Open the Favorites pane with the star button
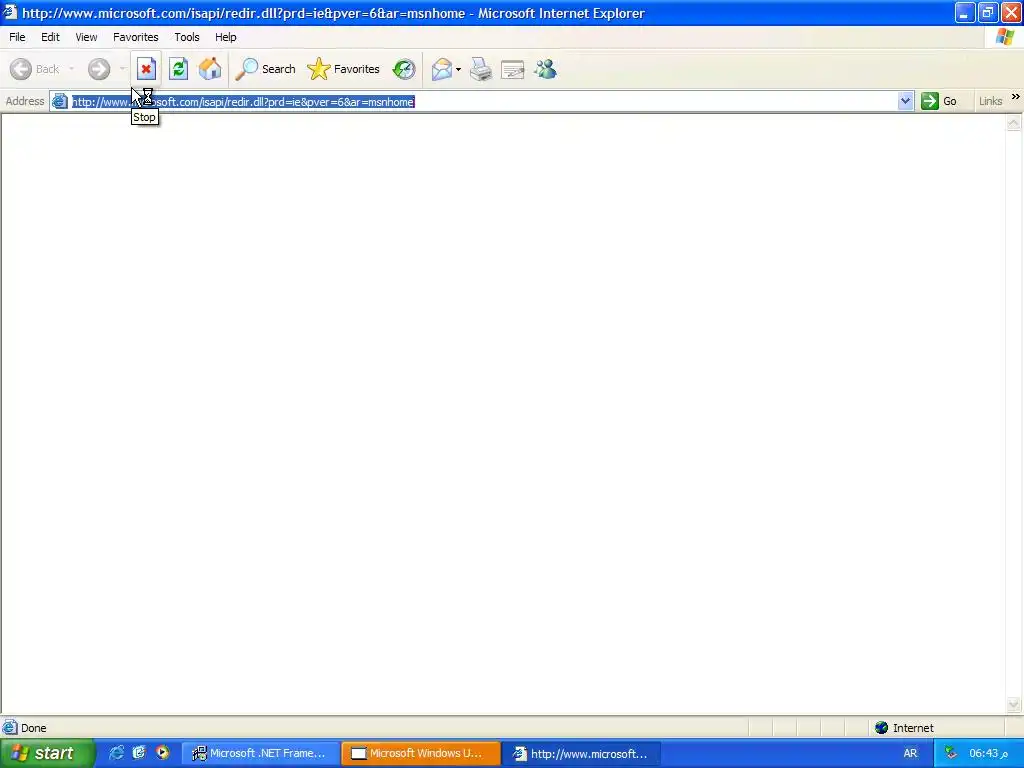 point(344,69)
